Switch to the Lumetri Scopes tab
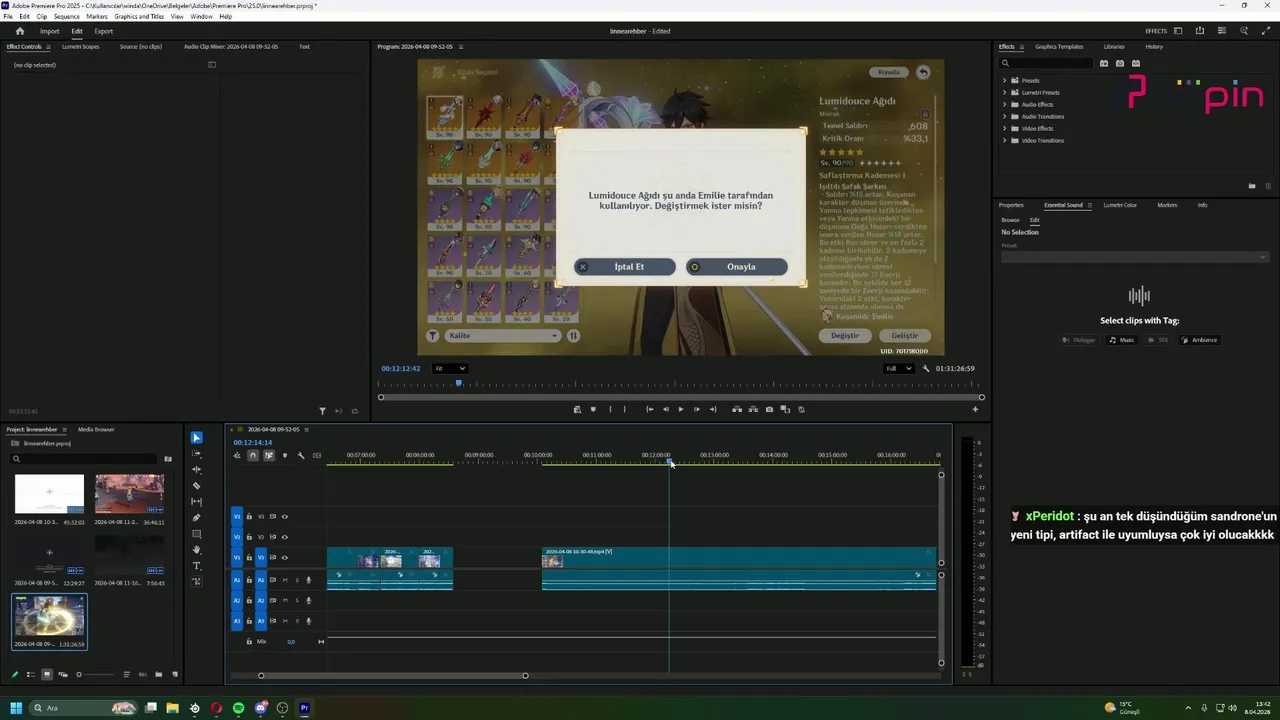Image resolution: width=1280 pixels, height=720 pixels. click(80, 46)
